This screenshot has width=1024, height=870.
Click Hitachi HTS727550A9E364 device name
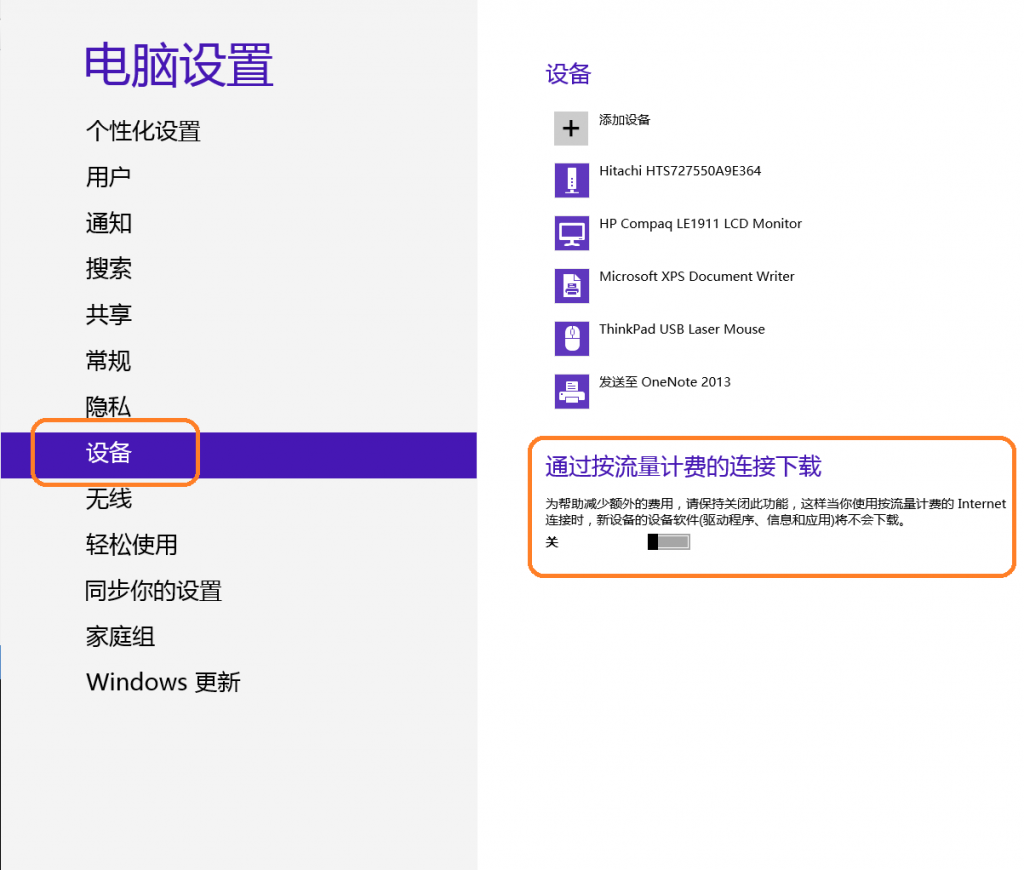(x=680, y=170)
